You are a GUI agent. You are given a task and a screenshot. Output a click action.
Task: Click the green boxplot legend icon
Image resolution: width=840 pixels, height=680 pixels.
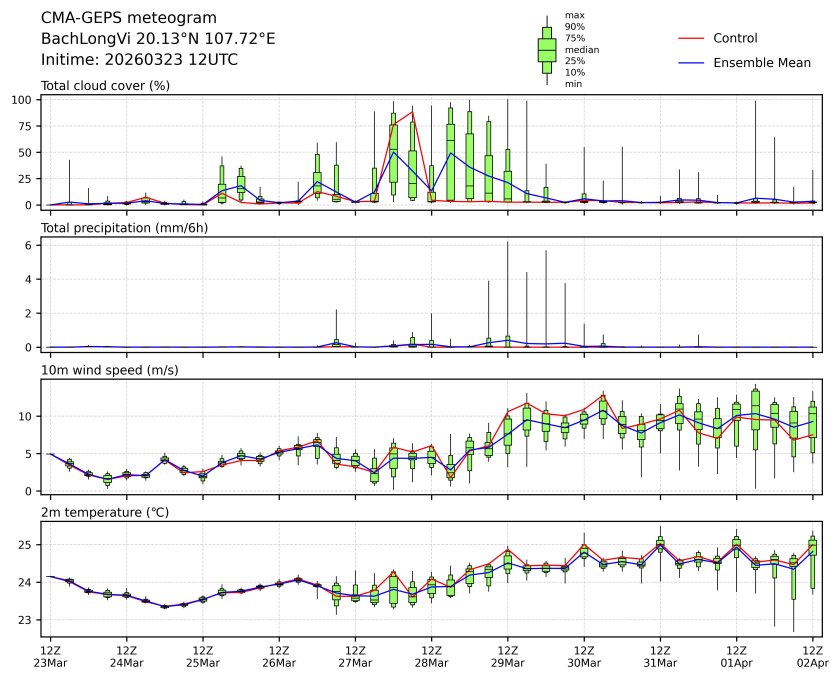(x=547, y=50)
